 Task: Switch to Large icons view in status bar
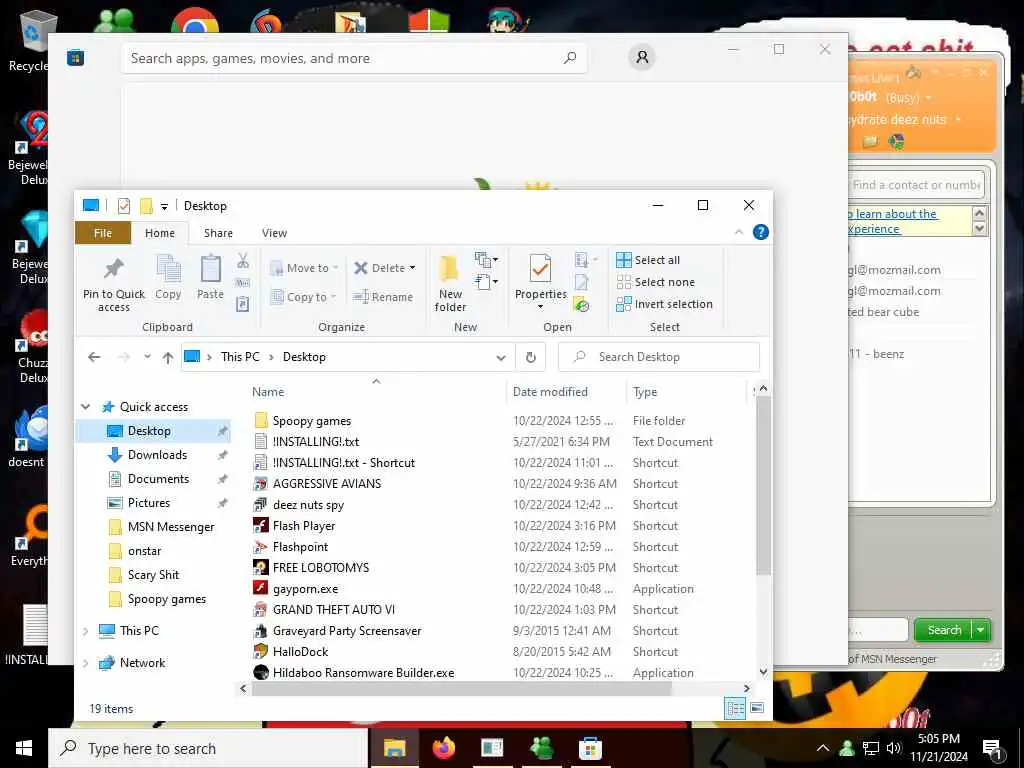tap(757, 709)
